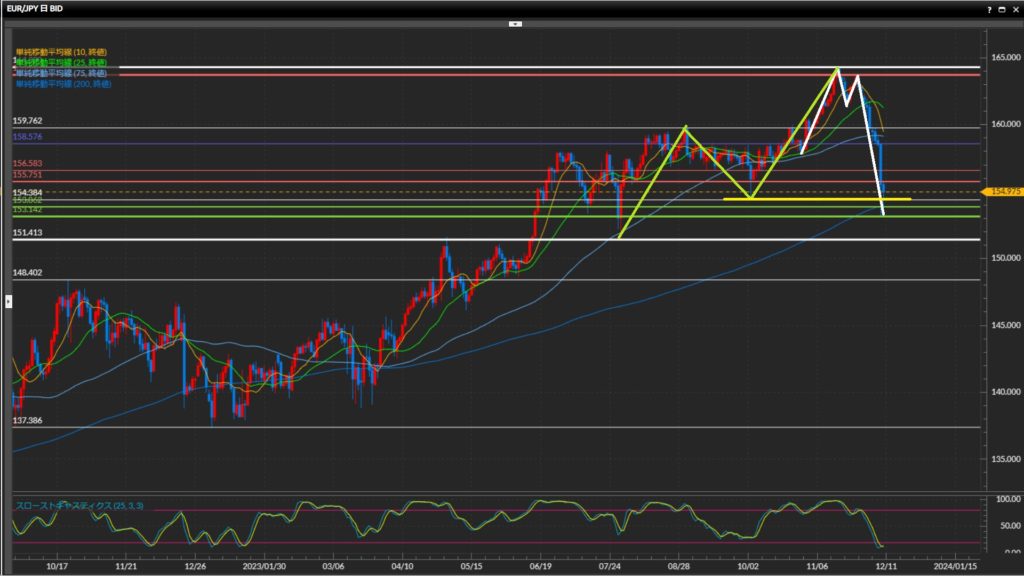Expand the top toolbar dropdown arrow
This screenshot has width=1024, height=576.
[515, 22]
